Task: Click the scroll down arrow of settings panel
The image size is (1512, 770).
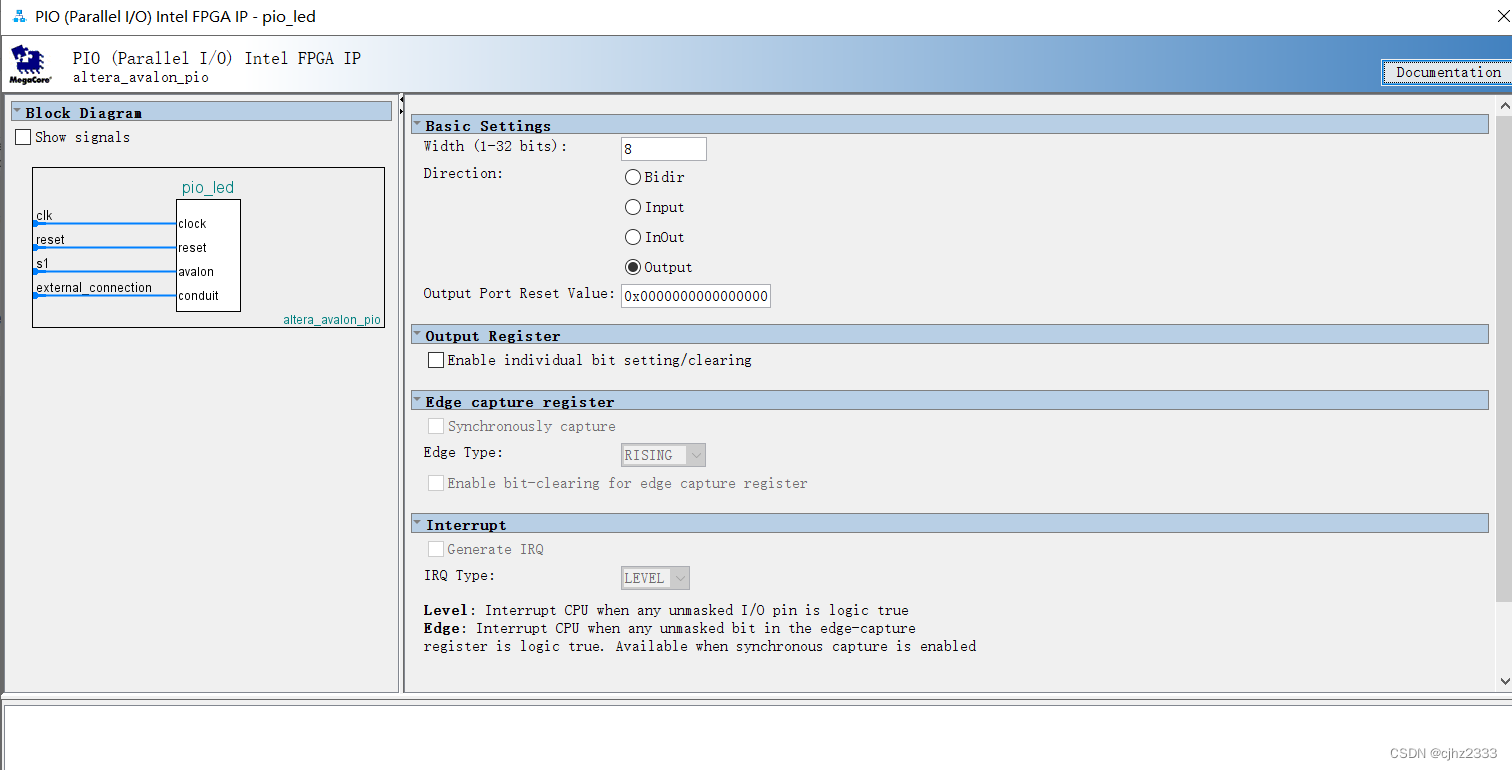Action: tap(1504, 681)
